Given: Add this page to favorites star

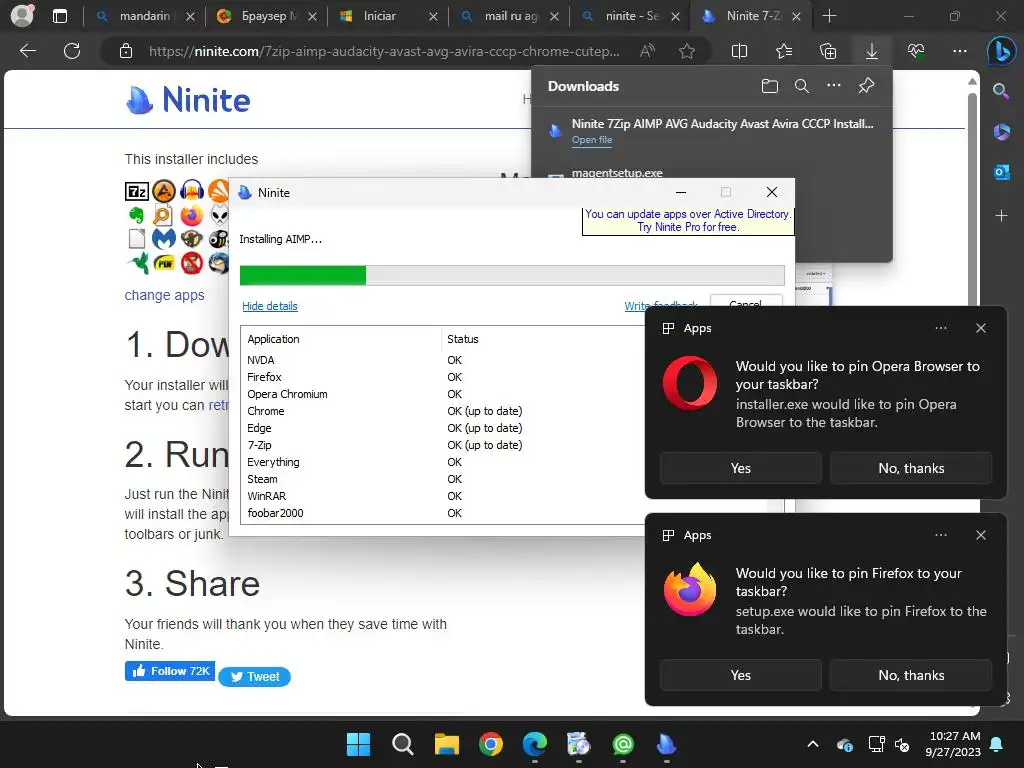Looking at the screenshot, I should pyautogui.click(x=686, y=51).
